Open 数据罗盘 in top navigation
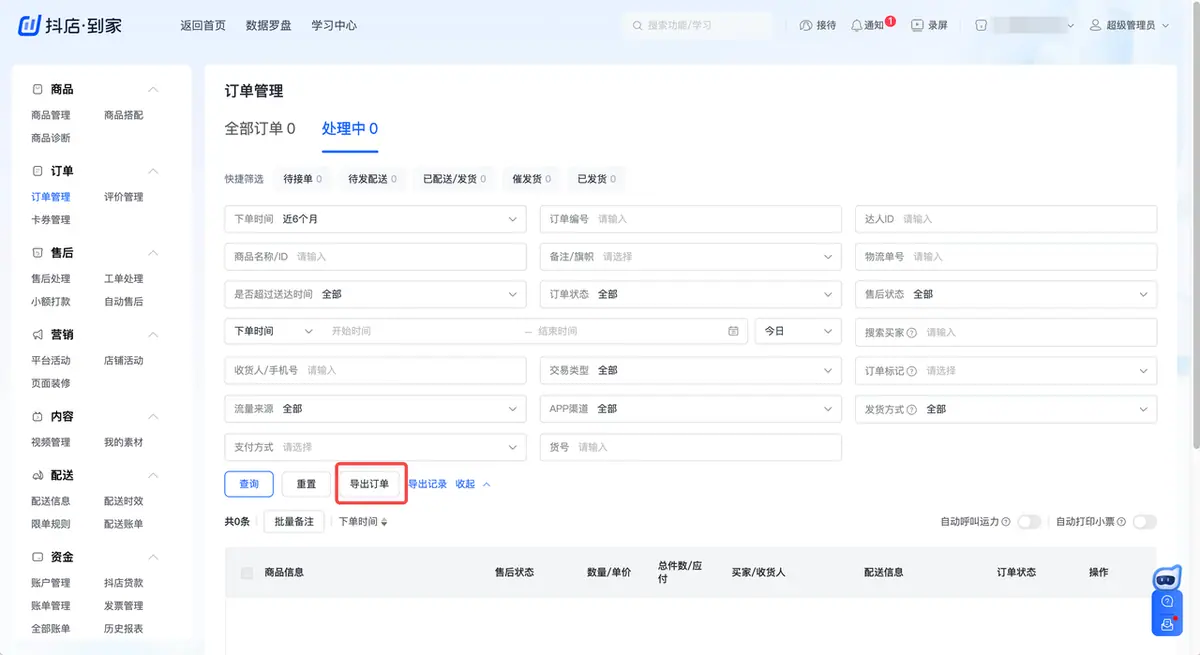This screenshot has width=1200, height=655. [x=269, y=26]
